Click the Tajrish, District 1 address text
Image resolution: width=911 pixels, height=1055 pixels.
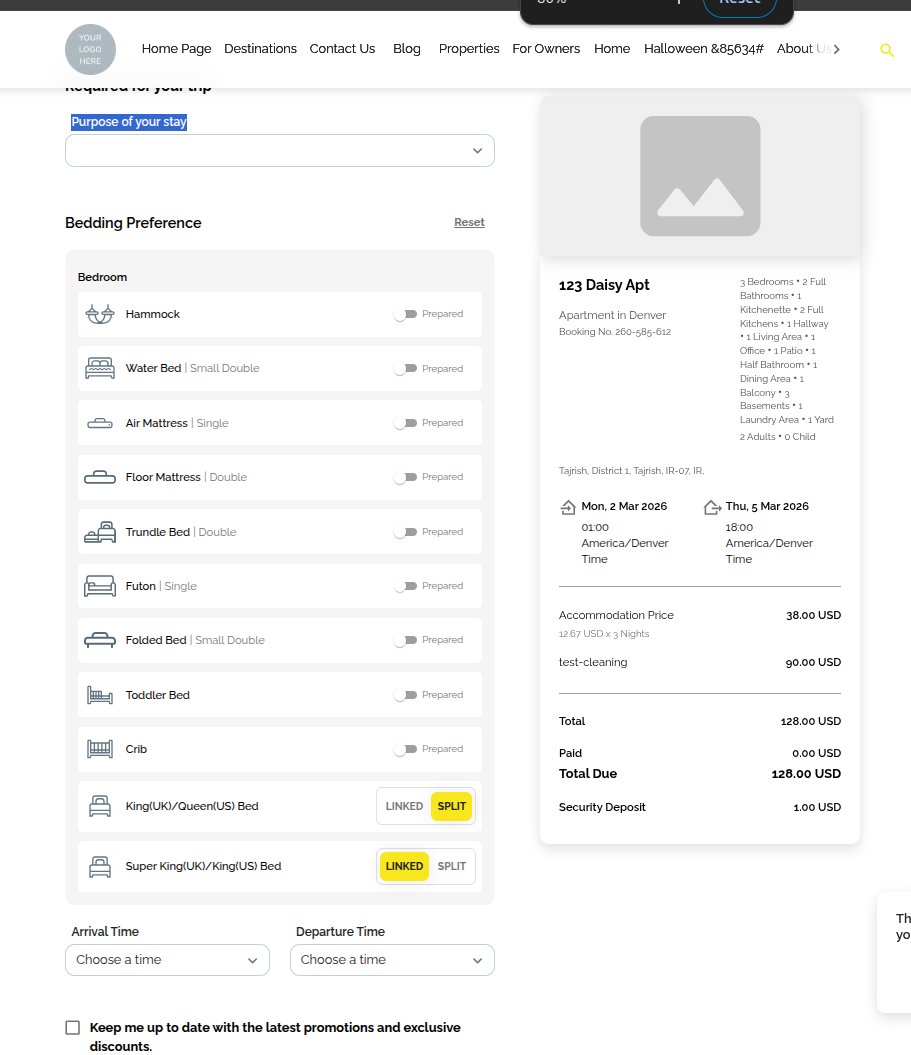[x=632, y=471]
